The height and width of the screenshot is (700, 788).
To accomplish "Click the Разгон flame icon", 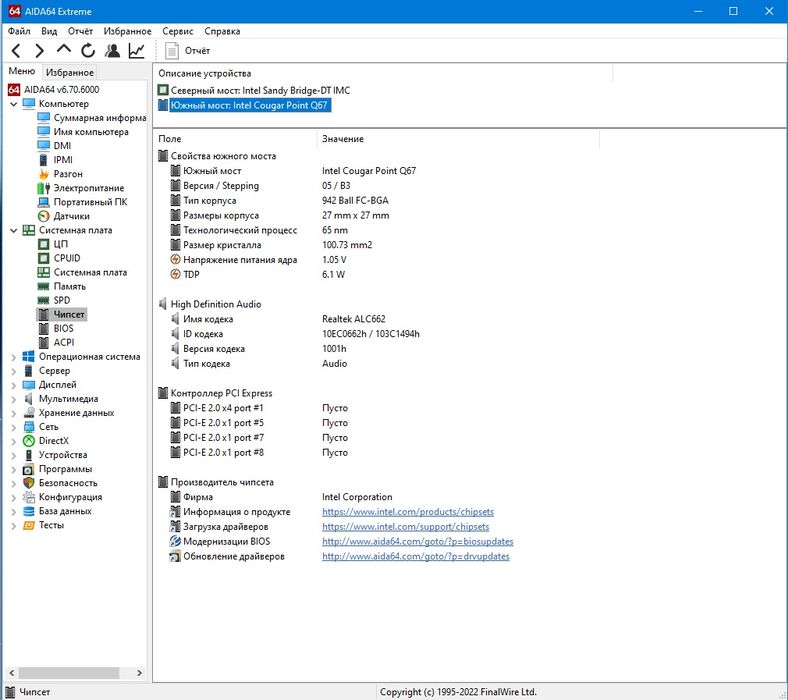I will (44, 174).
